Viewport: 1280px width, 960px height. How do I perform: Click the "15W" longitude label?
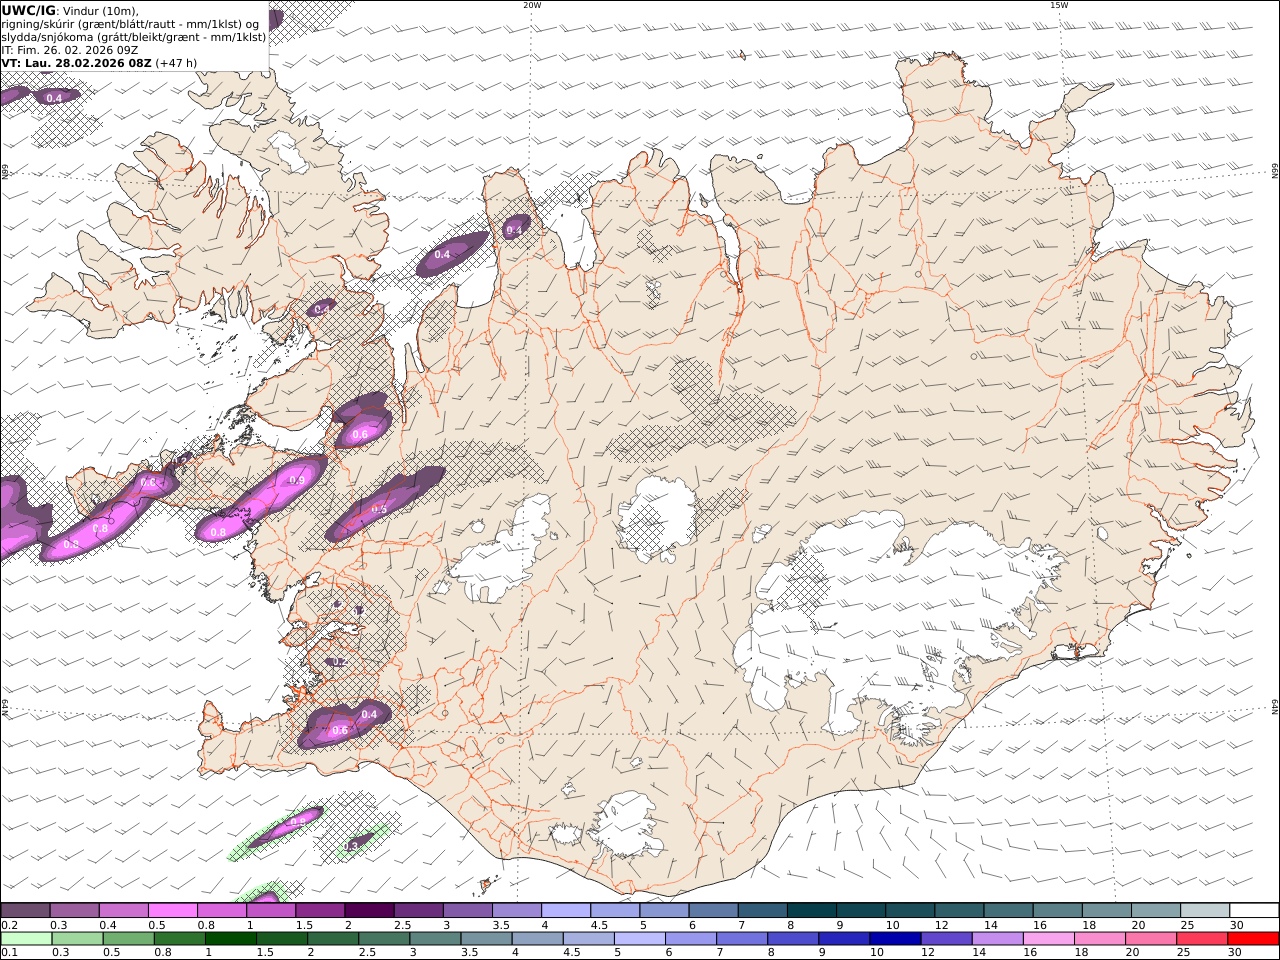coord(1059,5)
